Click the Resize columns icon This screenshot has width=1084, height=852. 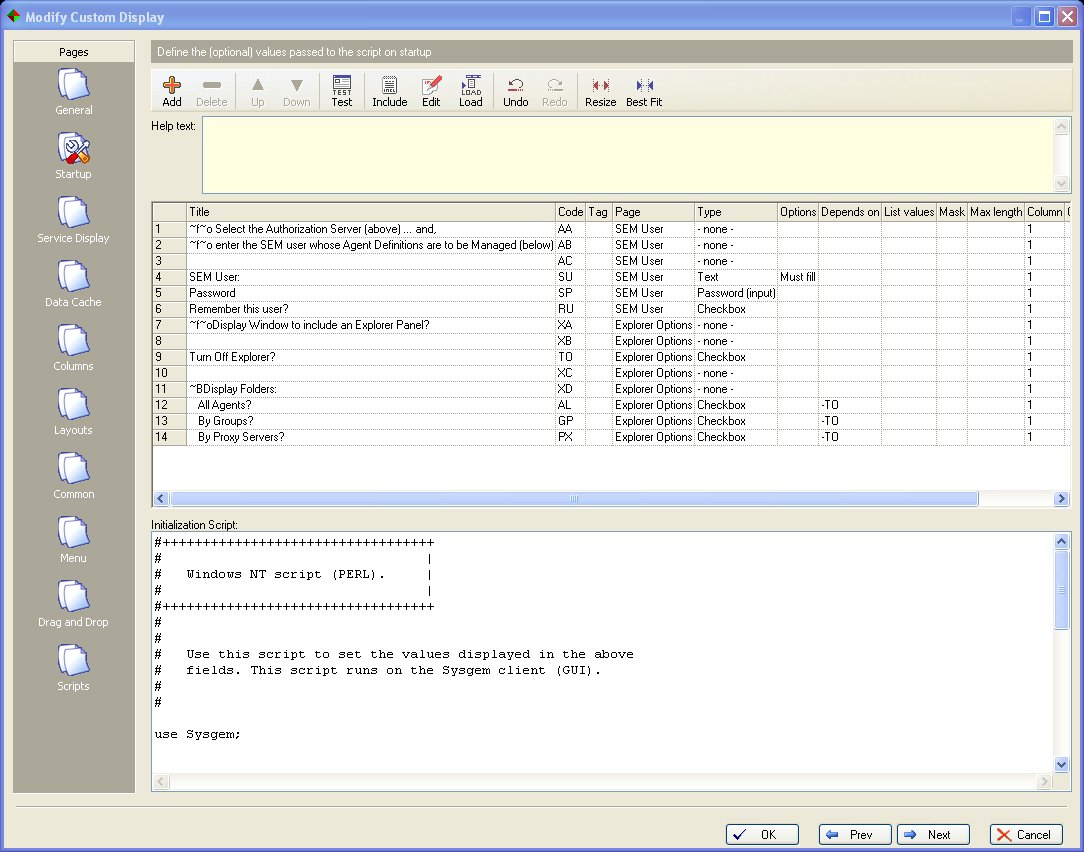[x=600, y=91]
